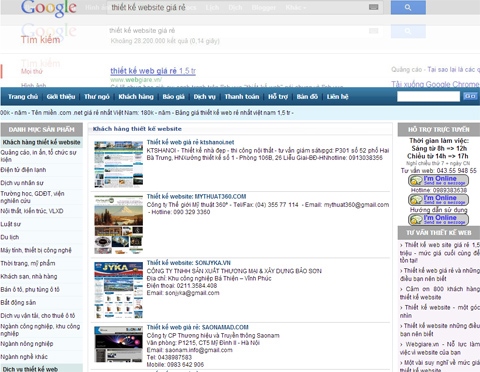Click the blue Google search magnifier button
This screenshot has height=372, width=480.
coord(408,7)
